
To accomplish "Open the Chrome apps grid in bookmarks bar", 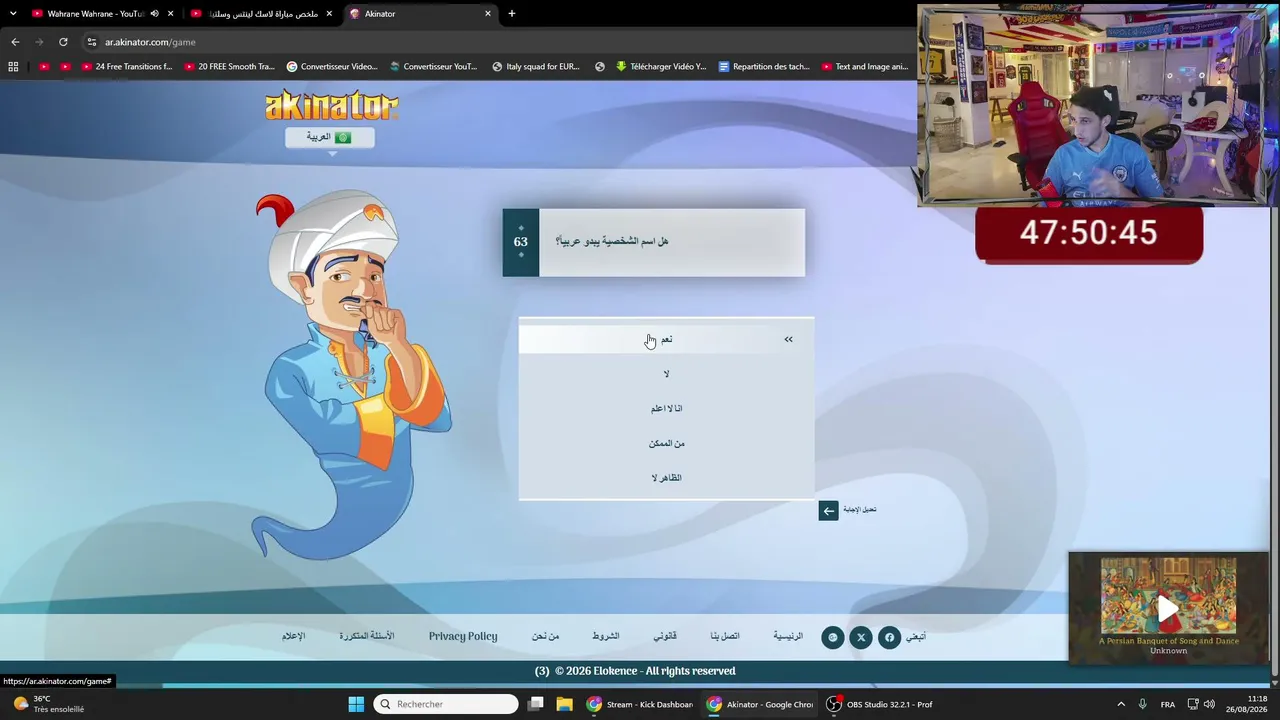I will point(13,67).
